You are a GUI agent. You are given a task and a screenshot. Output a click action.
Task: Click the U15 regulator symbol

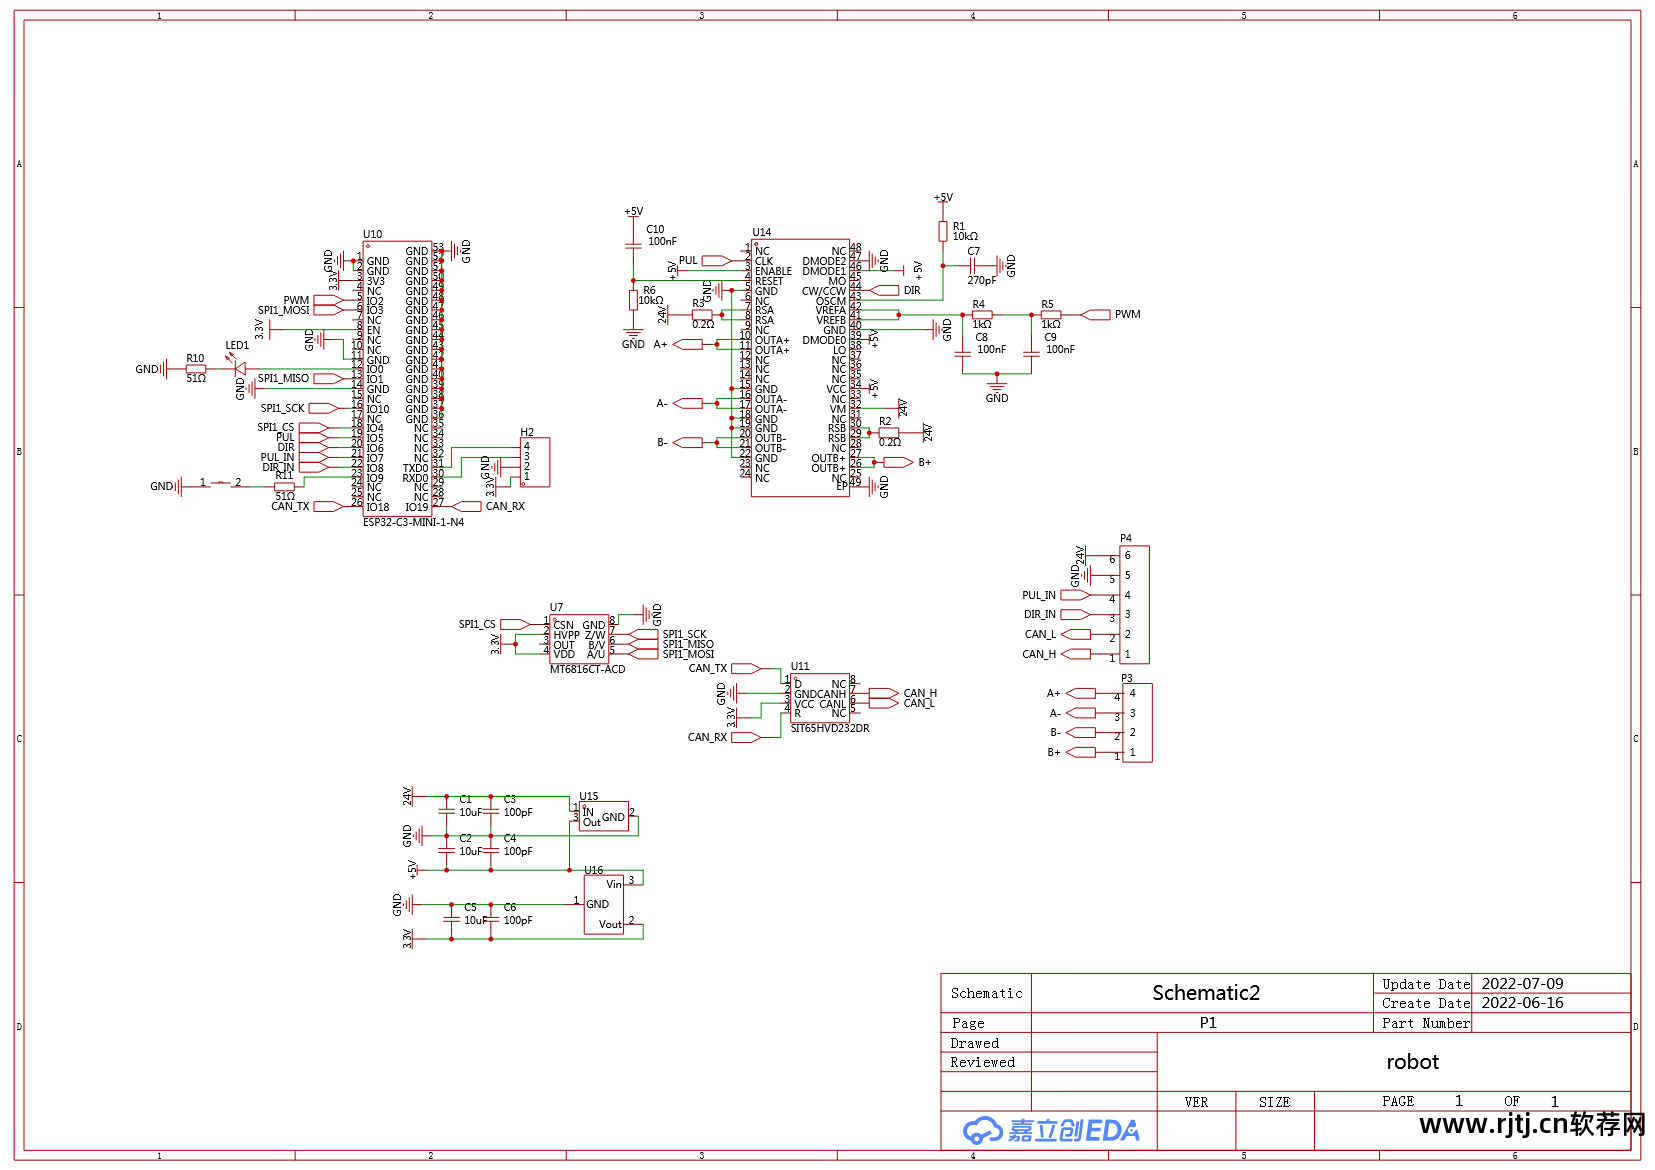point(604,816)
